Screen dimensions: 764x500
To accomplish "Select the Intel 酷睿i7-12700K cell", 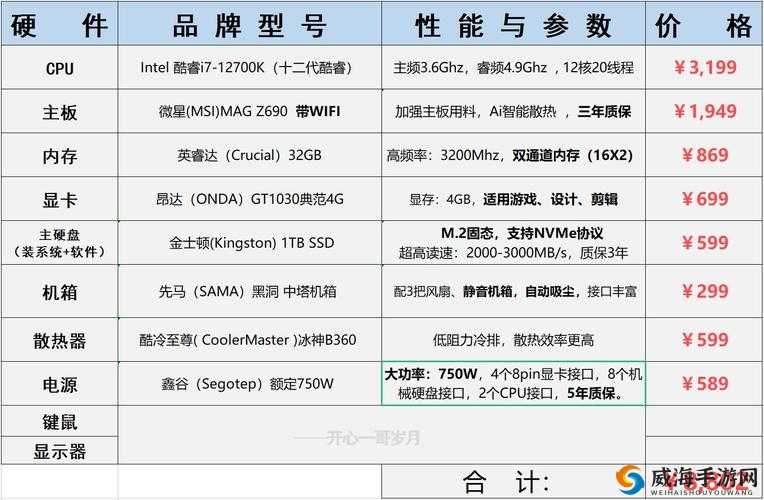I will coord(249,68).
